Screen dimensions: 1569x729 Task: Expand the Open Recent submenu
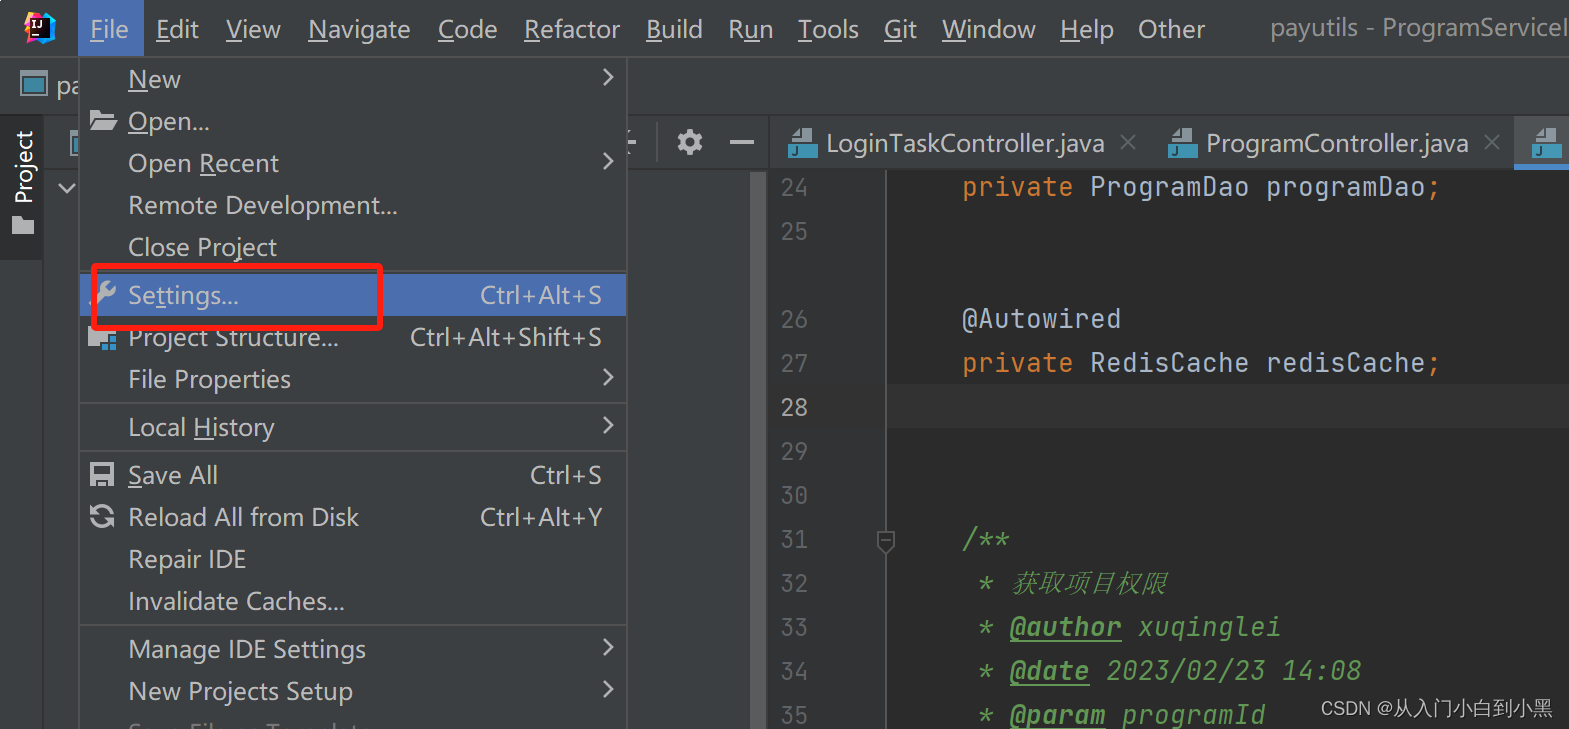click(x=608, y=162)
